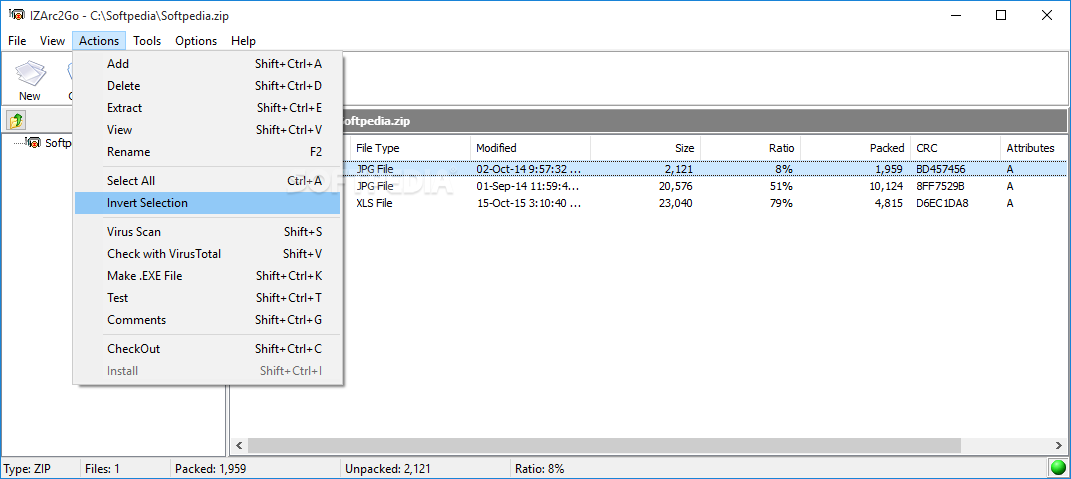Click the Softp archive tree node
1071x479 pixels.
pyautogui.click(x=48, y=143)
